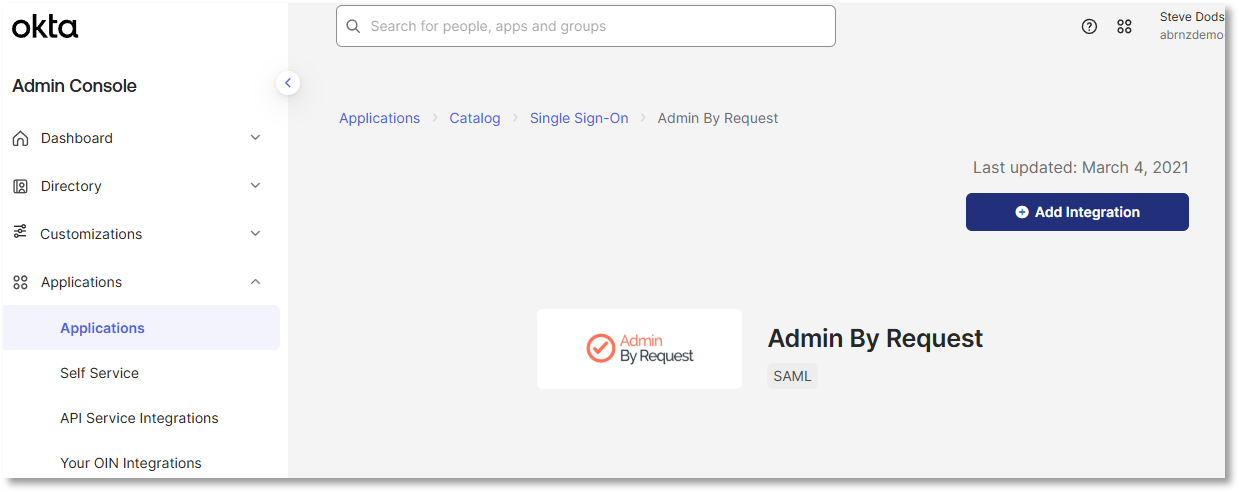Click the Customizations sliders icon
The image size is (1239, 492).
(x=20, y=232)
